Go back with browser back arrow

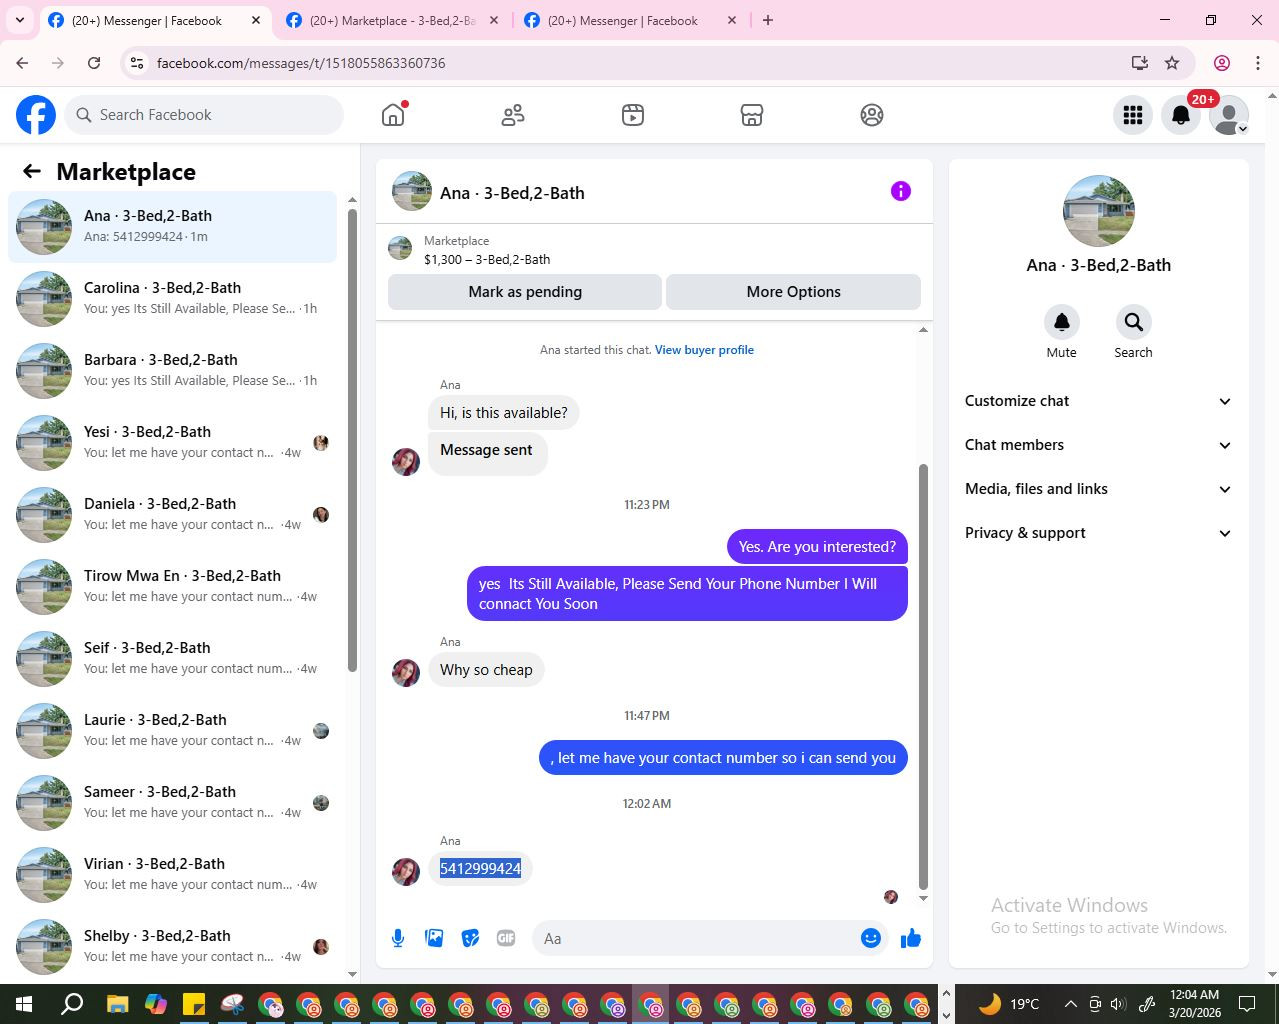[x=22, y=63]
